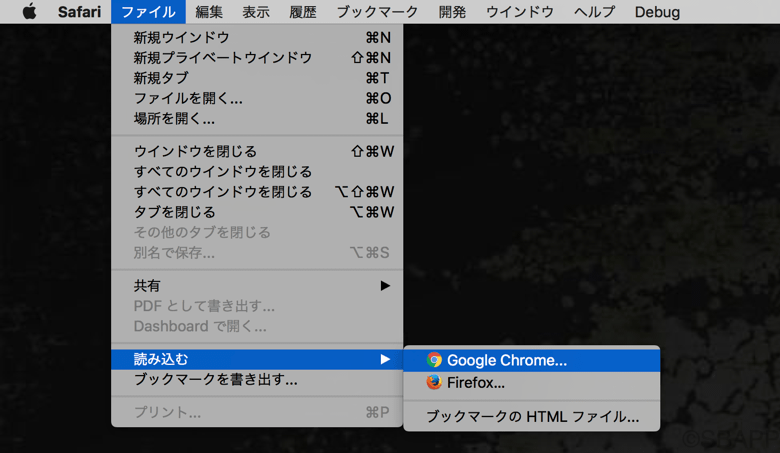
Task: Select ブックマークの HTML ファイル... import option
Action: click(532, 417)
